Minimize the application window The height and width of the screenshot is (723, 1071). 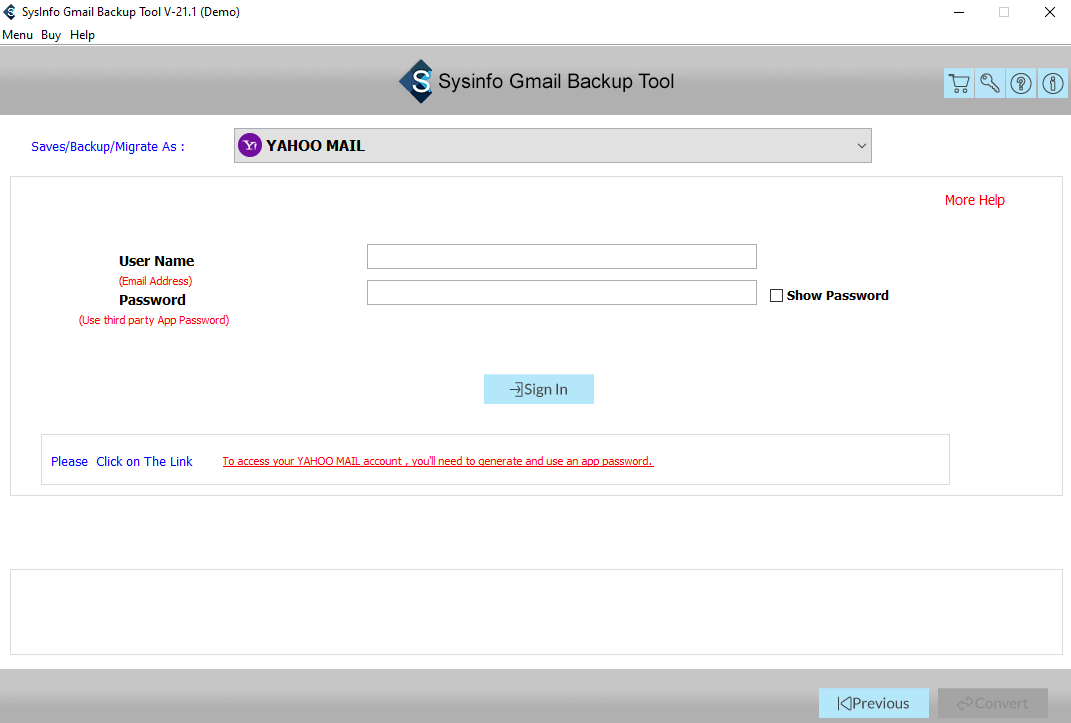click(x=959, y=12)
